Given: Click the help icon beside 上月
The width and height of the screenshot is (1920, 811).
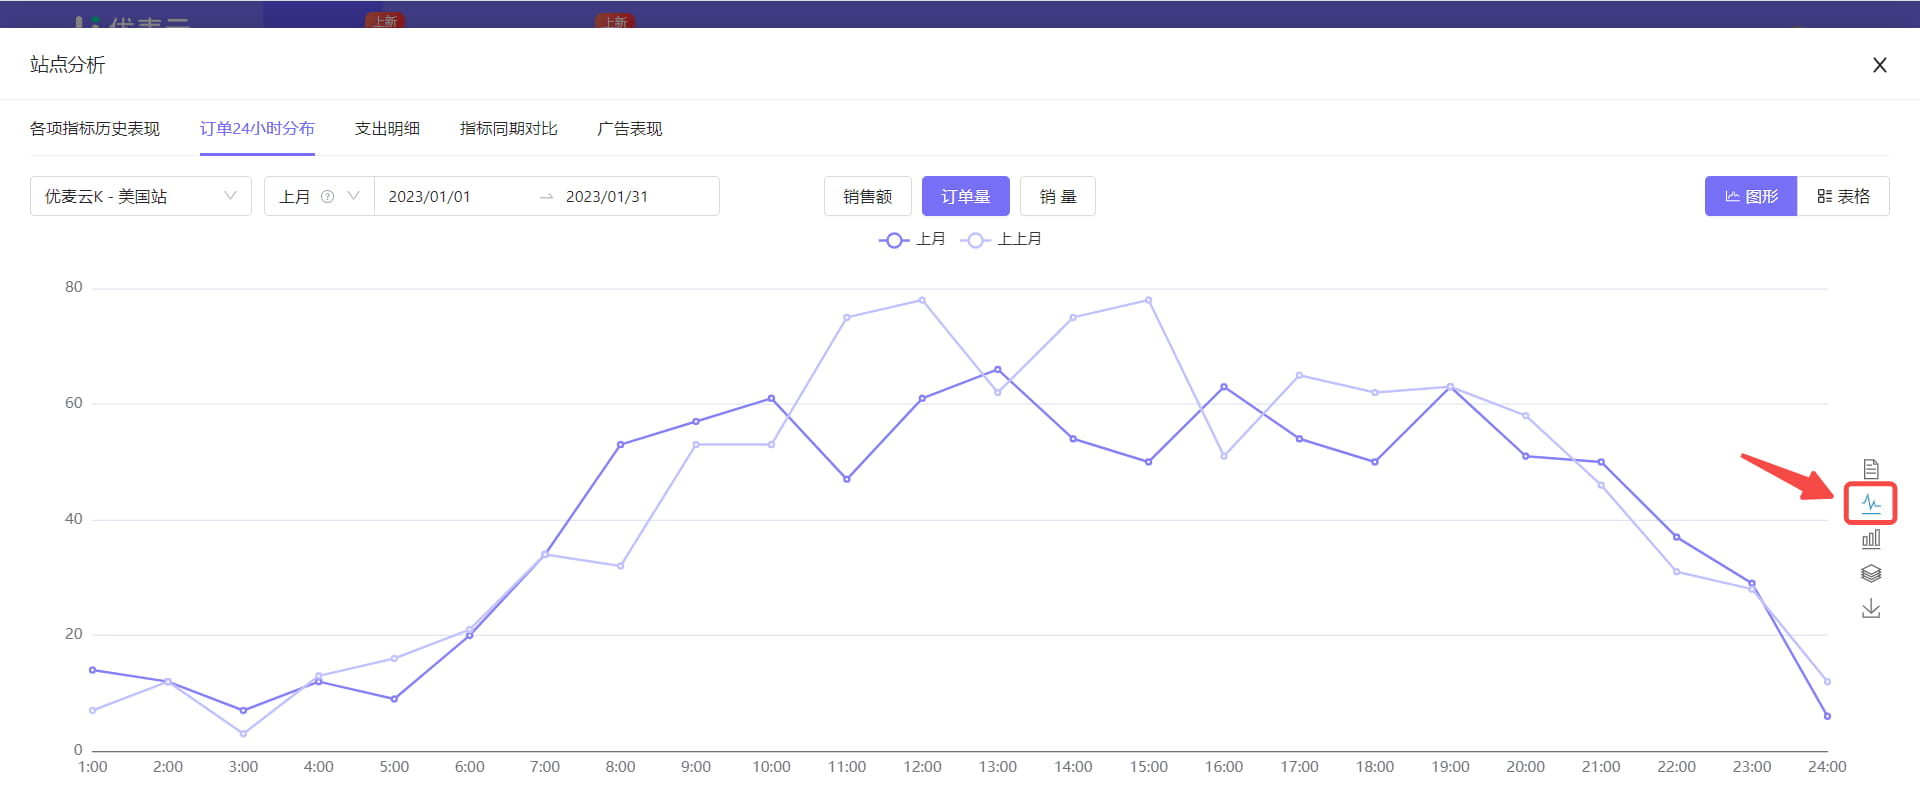Looking at the screenshot, I should click(x=327, y=197).
